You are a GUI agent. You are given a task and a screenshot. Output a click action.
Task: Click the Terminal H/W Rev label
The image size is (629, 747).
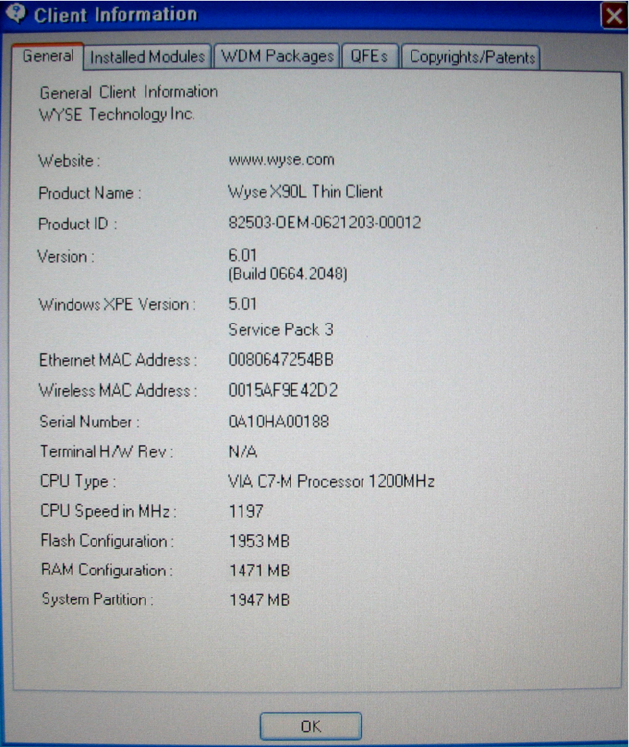pos(106,451)
